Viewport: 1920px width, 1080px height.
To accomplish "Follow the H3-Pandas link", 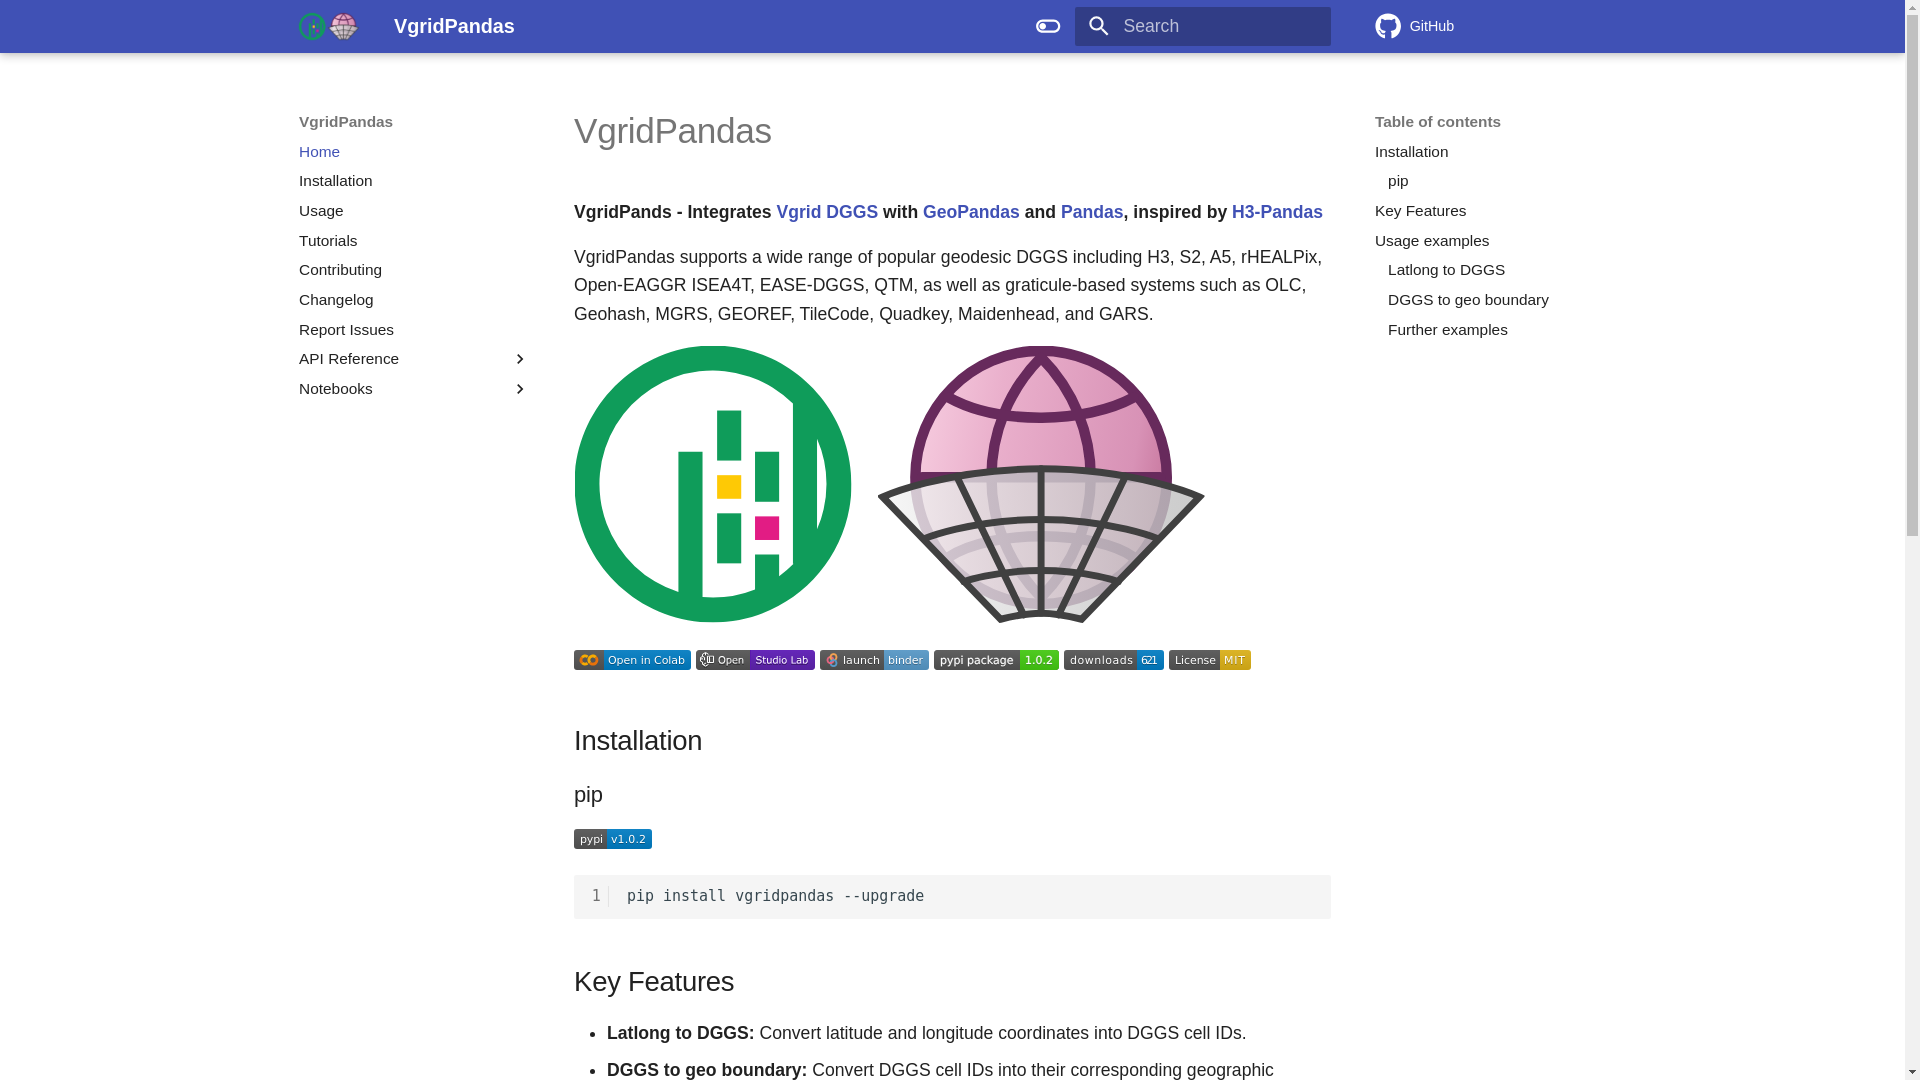I will pyautogui.click(x=1277, y=212).
